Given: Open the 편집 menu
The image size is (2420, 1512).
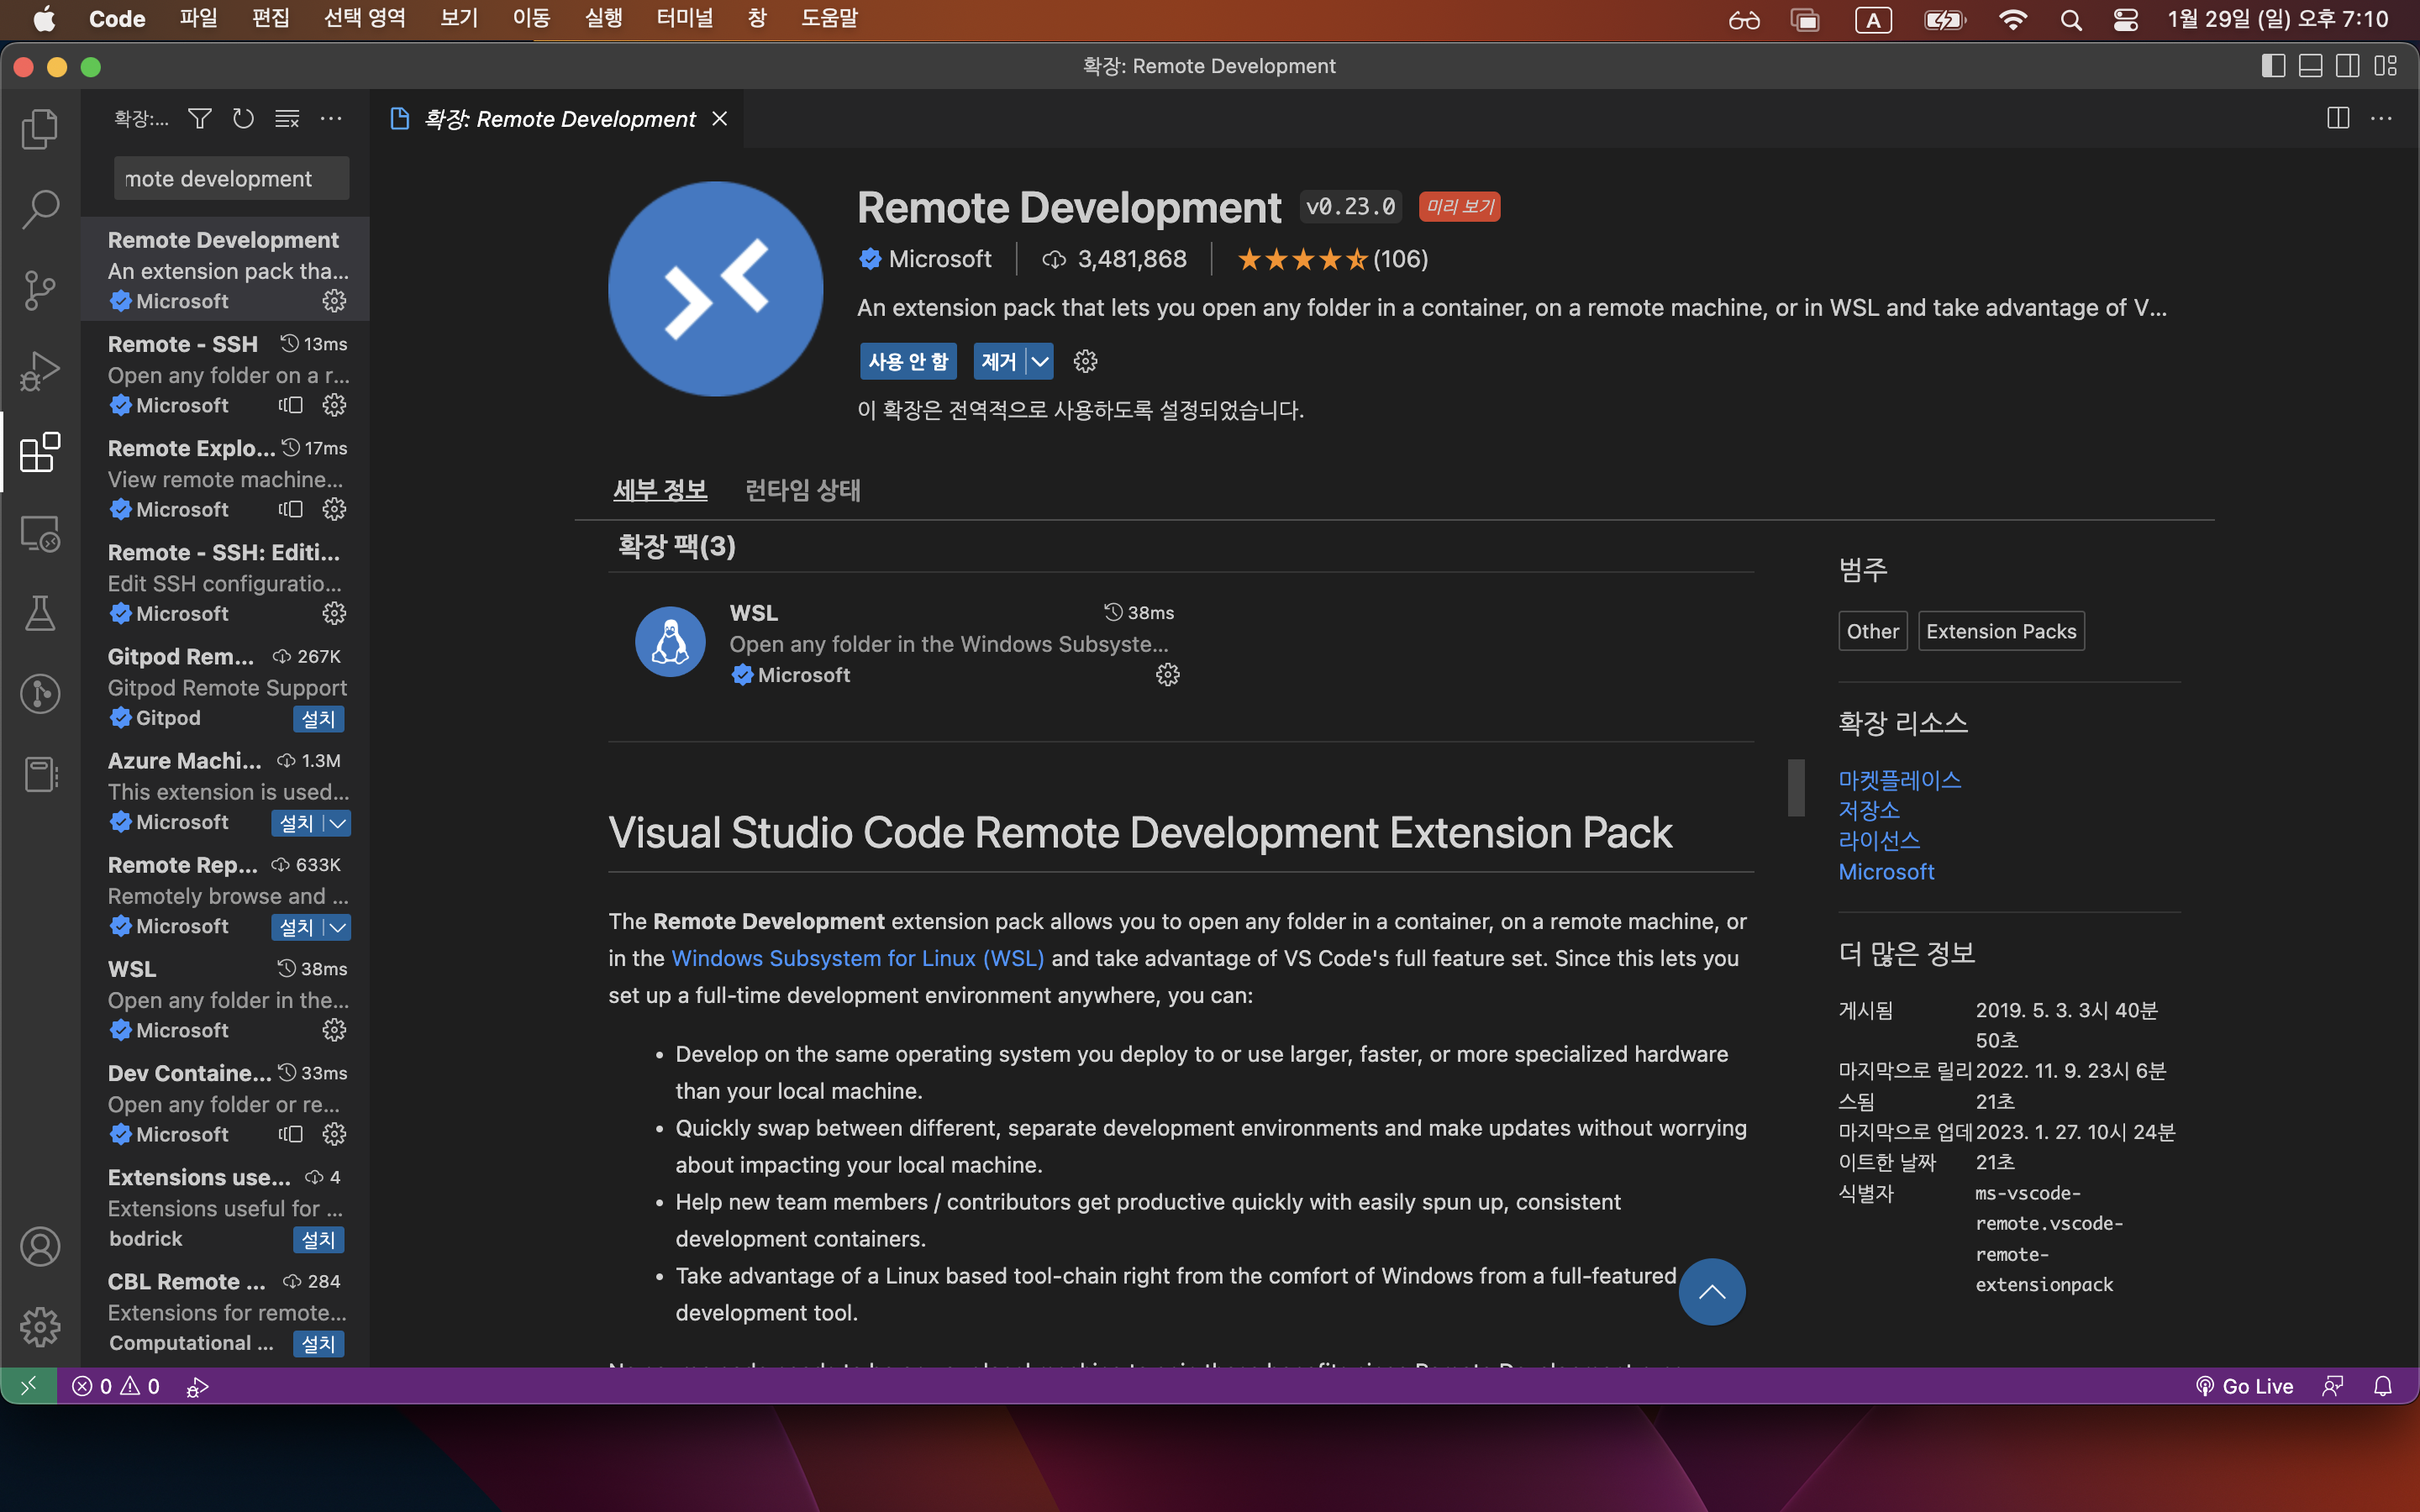Looking at the screenshot, I should [x=270, y=18].
